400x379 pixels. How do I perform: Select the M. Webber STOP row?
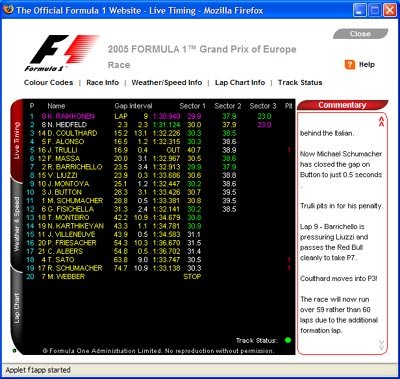160,276
